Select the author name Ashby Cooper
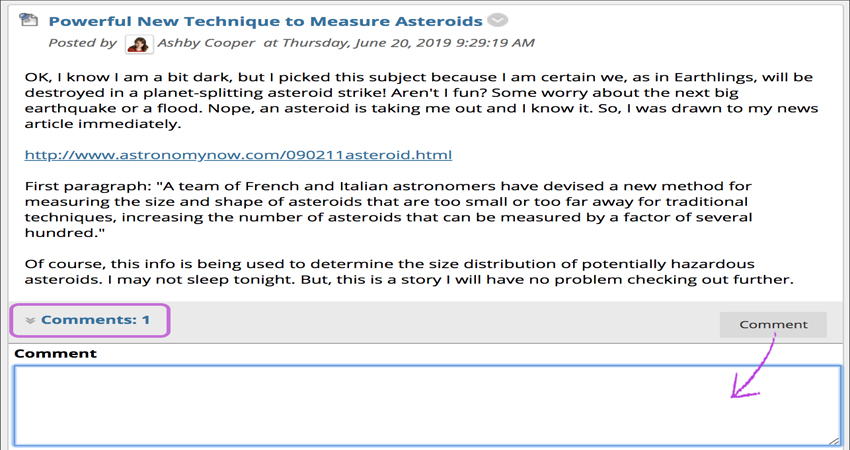850x450 pixels. (206, 43)
